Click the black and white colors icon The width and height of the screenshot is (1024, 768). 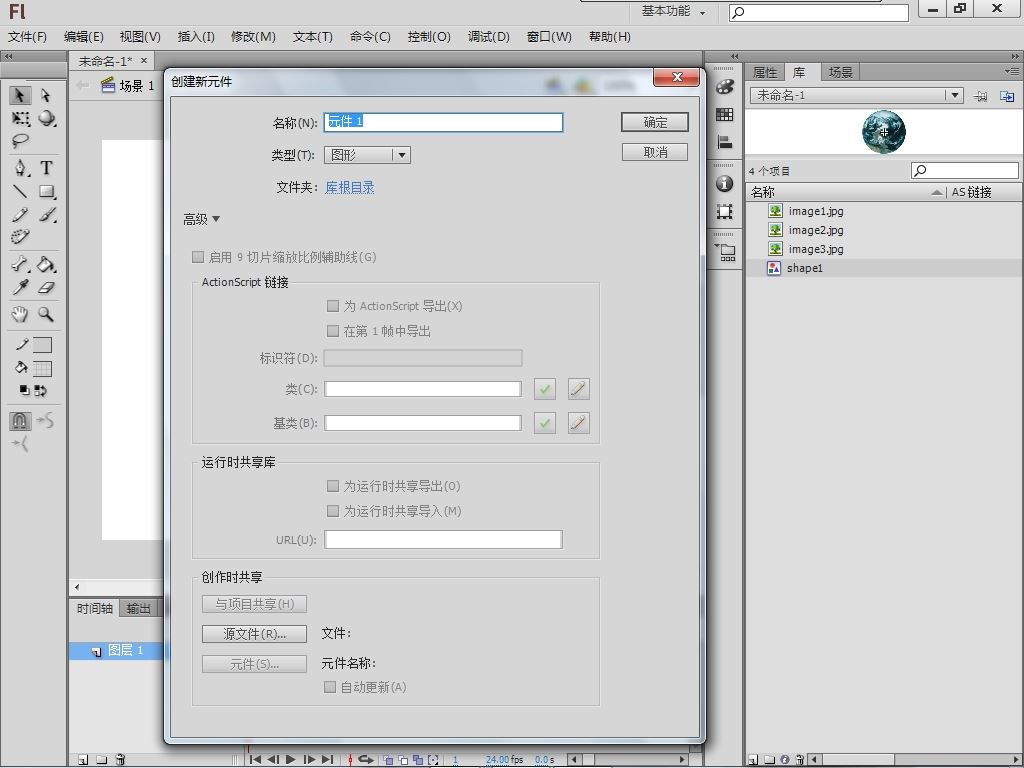coord(24,391)
